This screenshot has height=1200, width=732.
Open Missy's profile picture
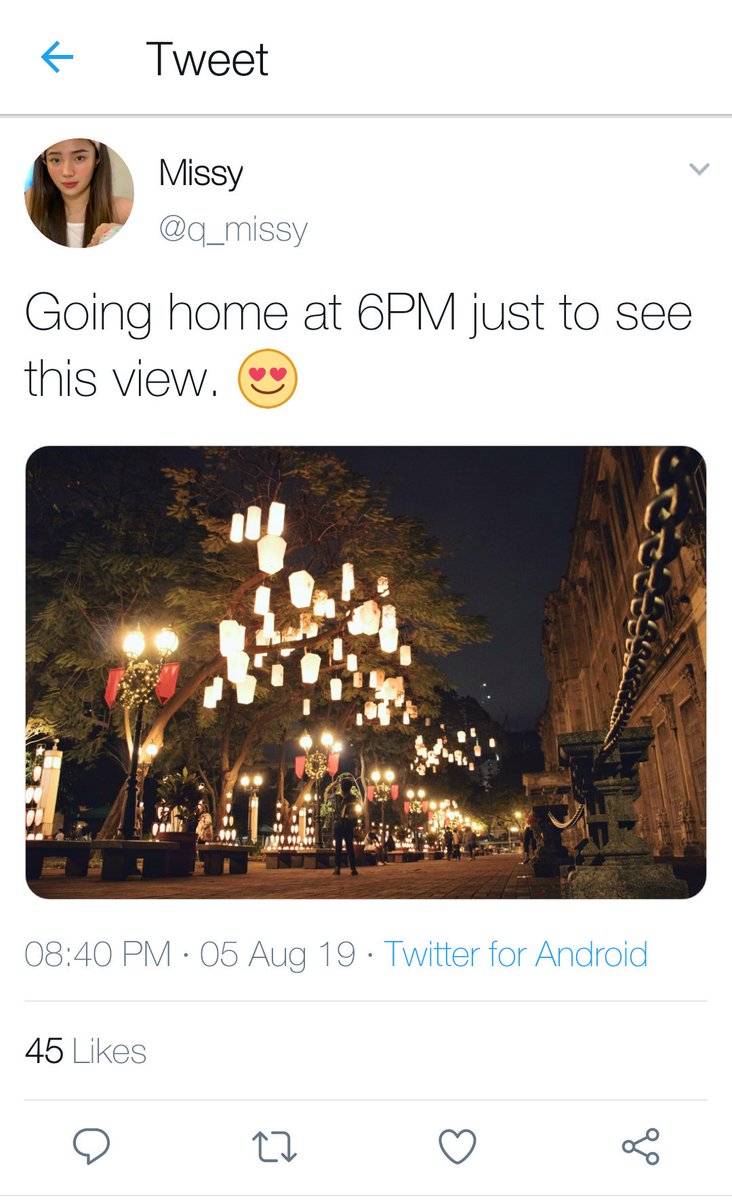click(79, 193)
